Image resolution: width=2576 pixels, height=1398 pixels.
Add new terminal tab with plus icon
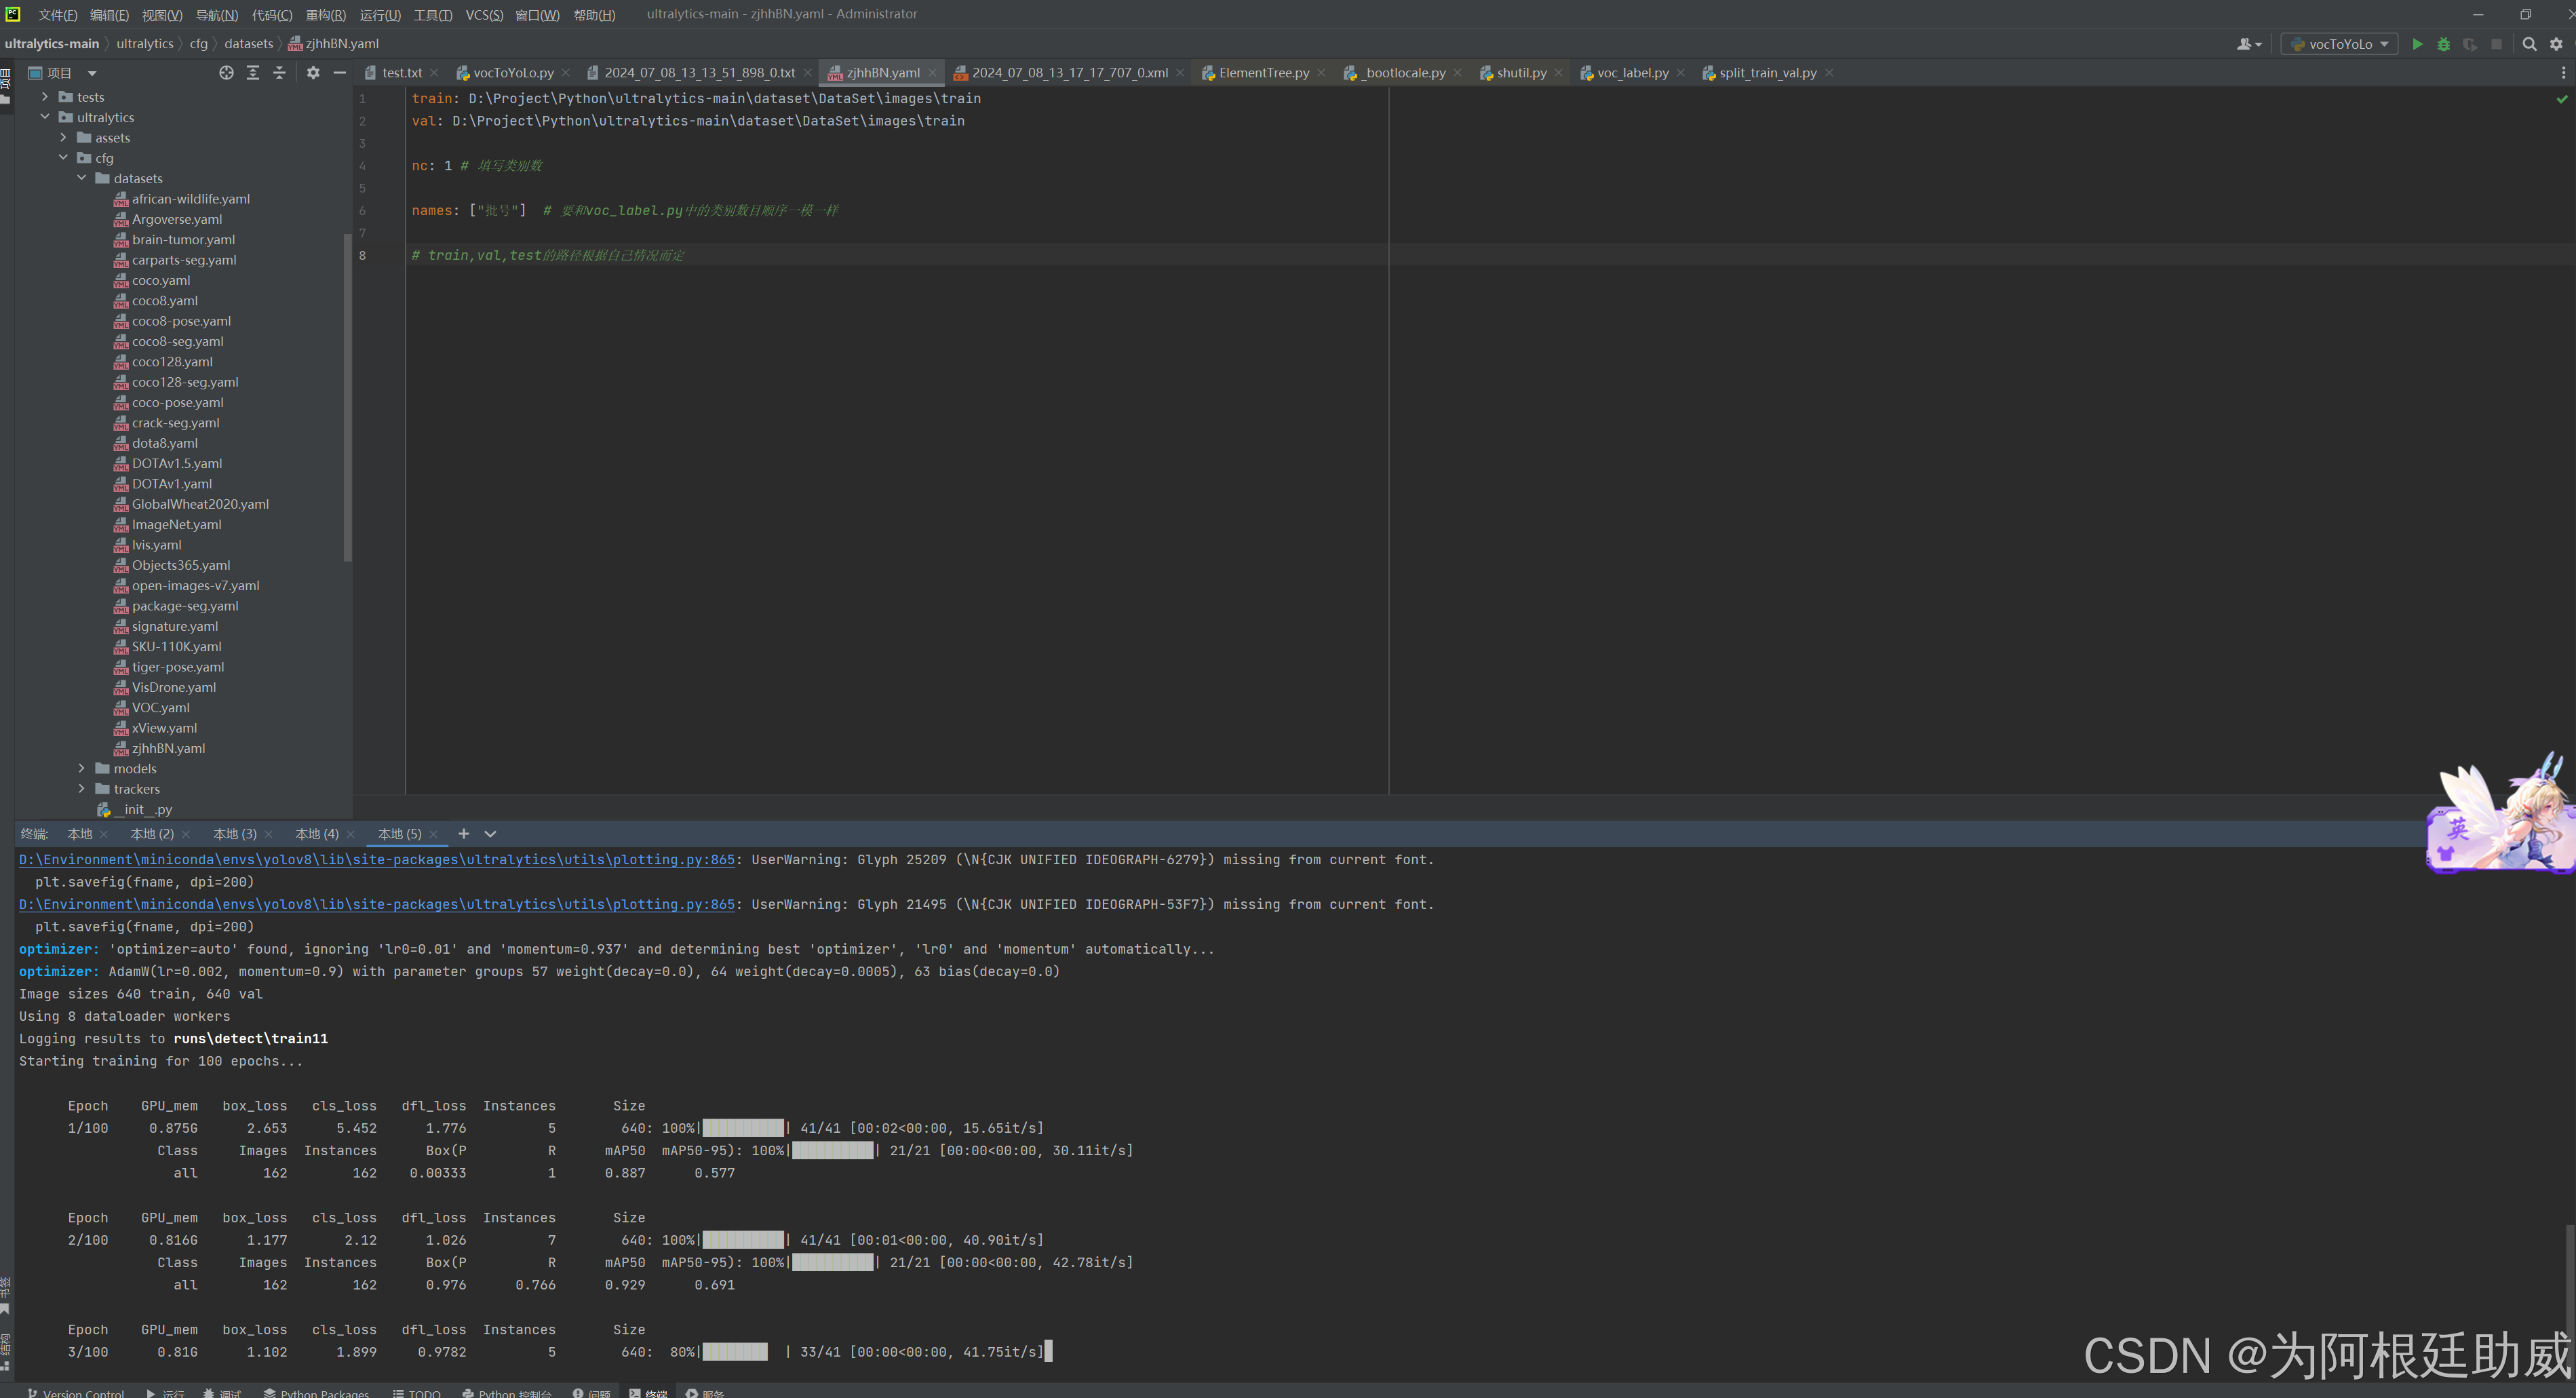[x=463, y=834]
